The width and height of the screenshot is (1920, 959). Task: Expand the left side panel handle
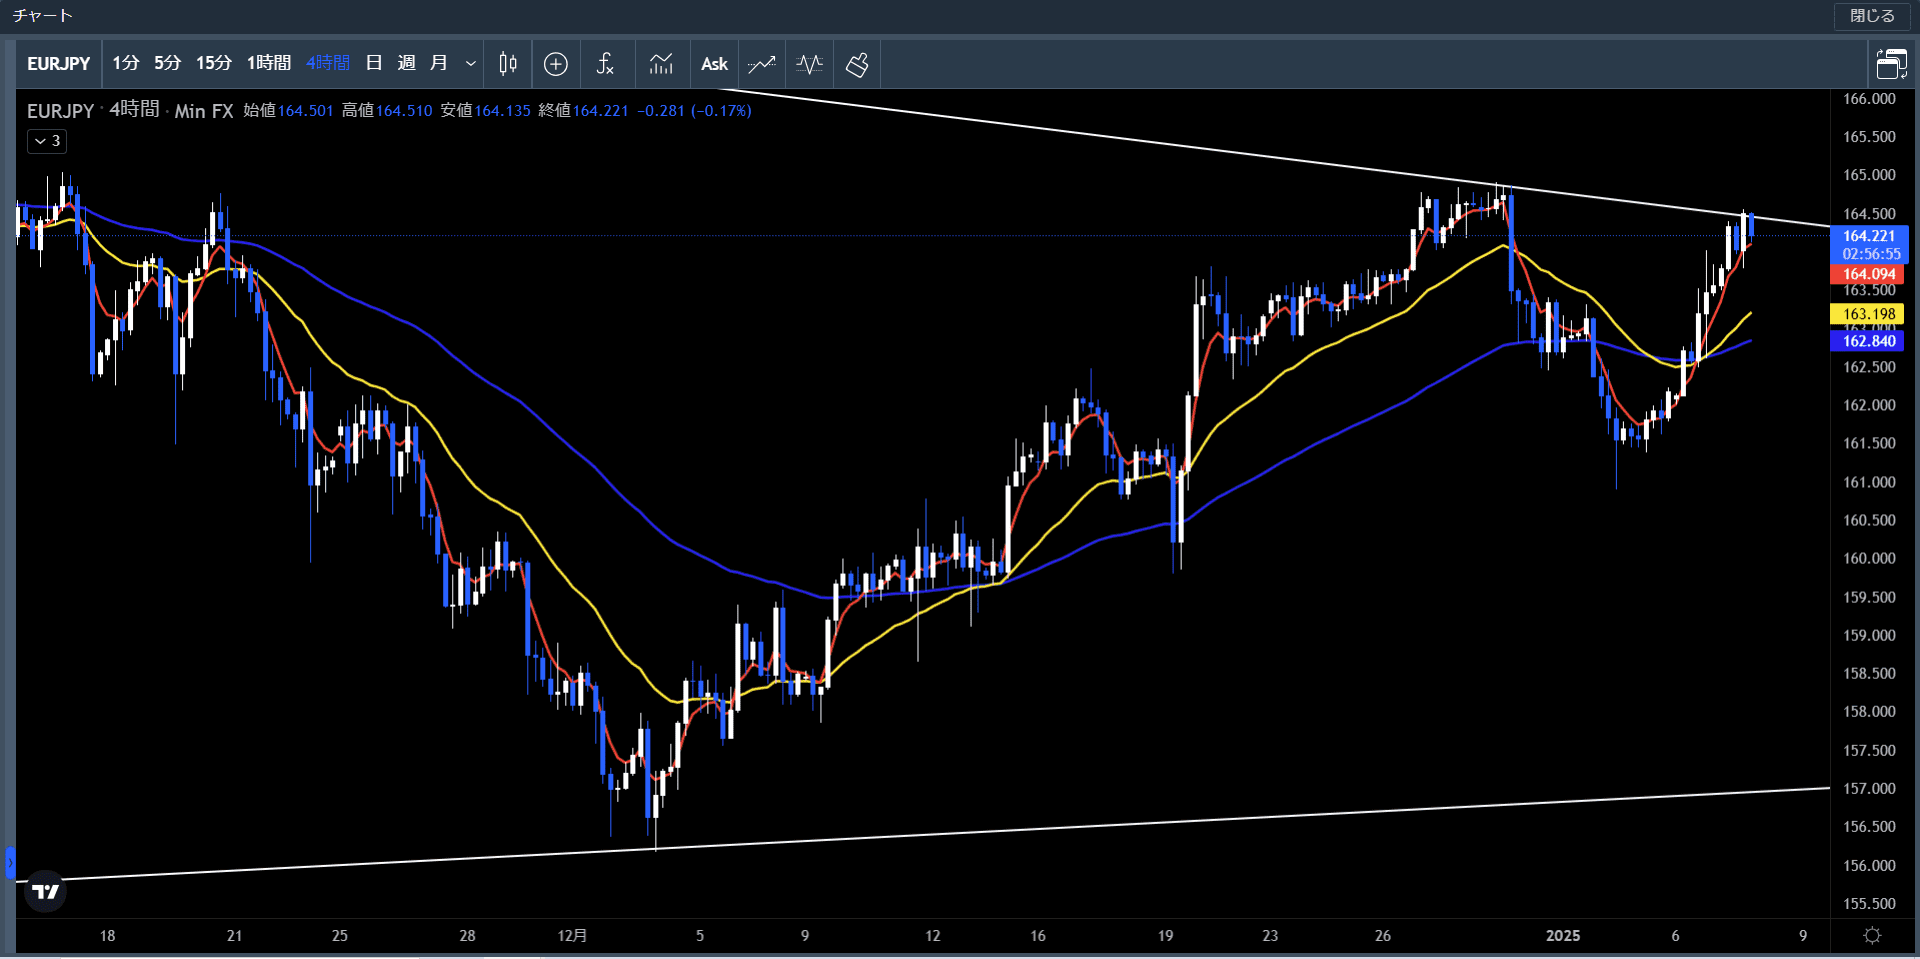pyautogui.click(x=10, y=862)
